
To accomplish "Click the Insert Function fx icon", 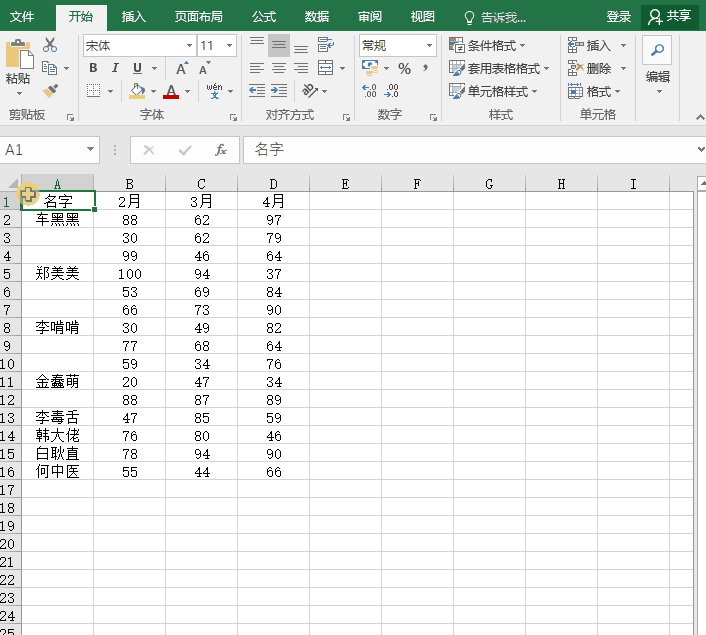I will [221, 150].
